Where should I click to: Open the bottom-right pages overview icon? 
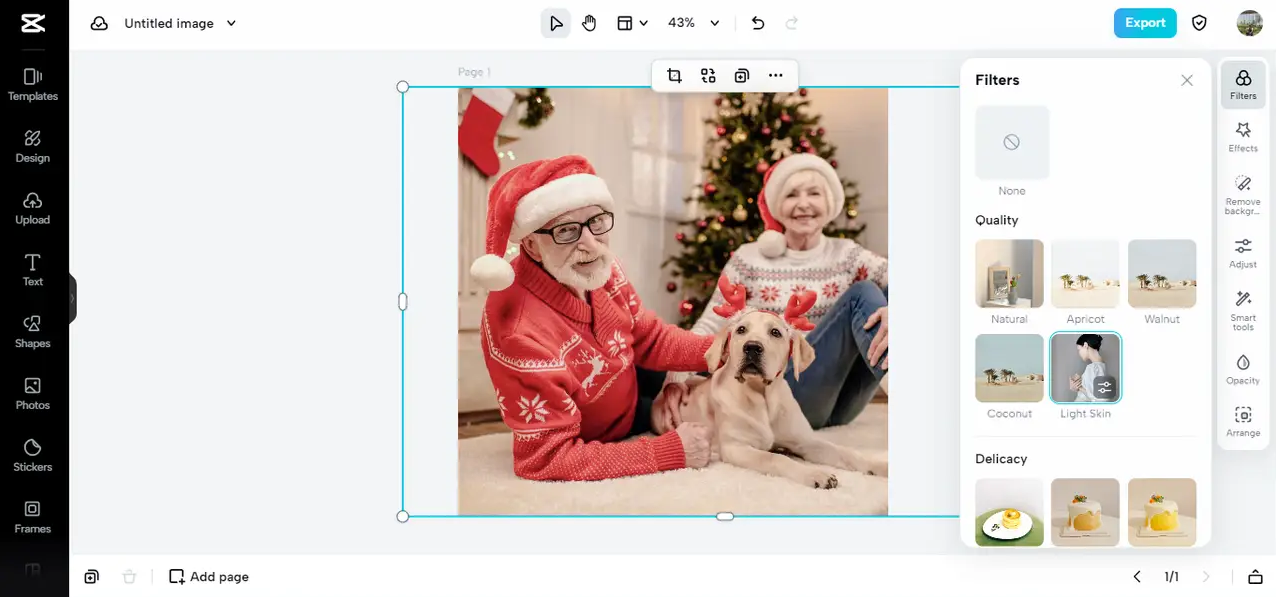1255,577
